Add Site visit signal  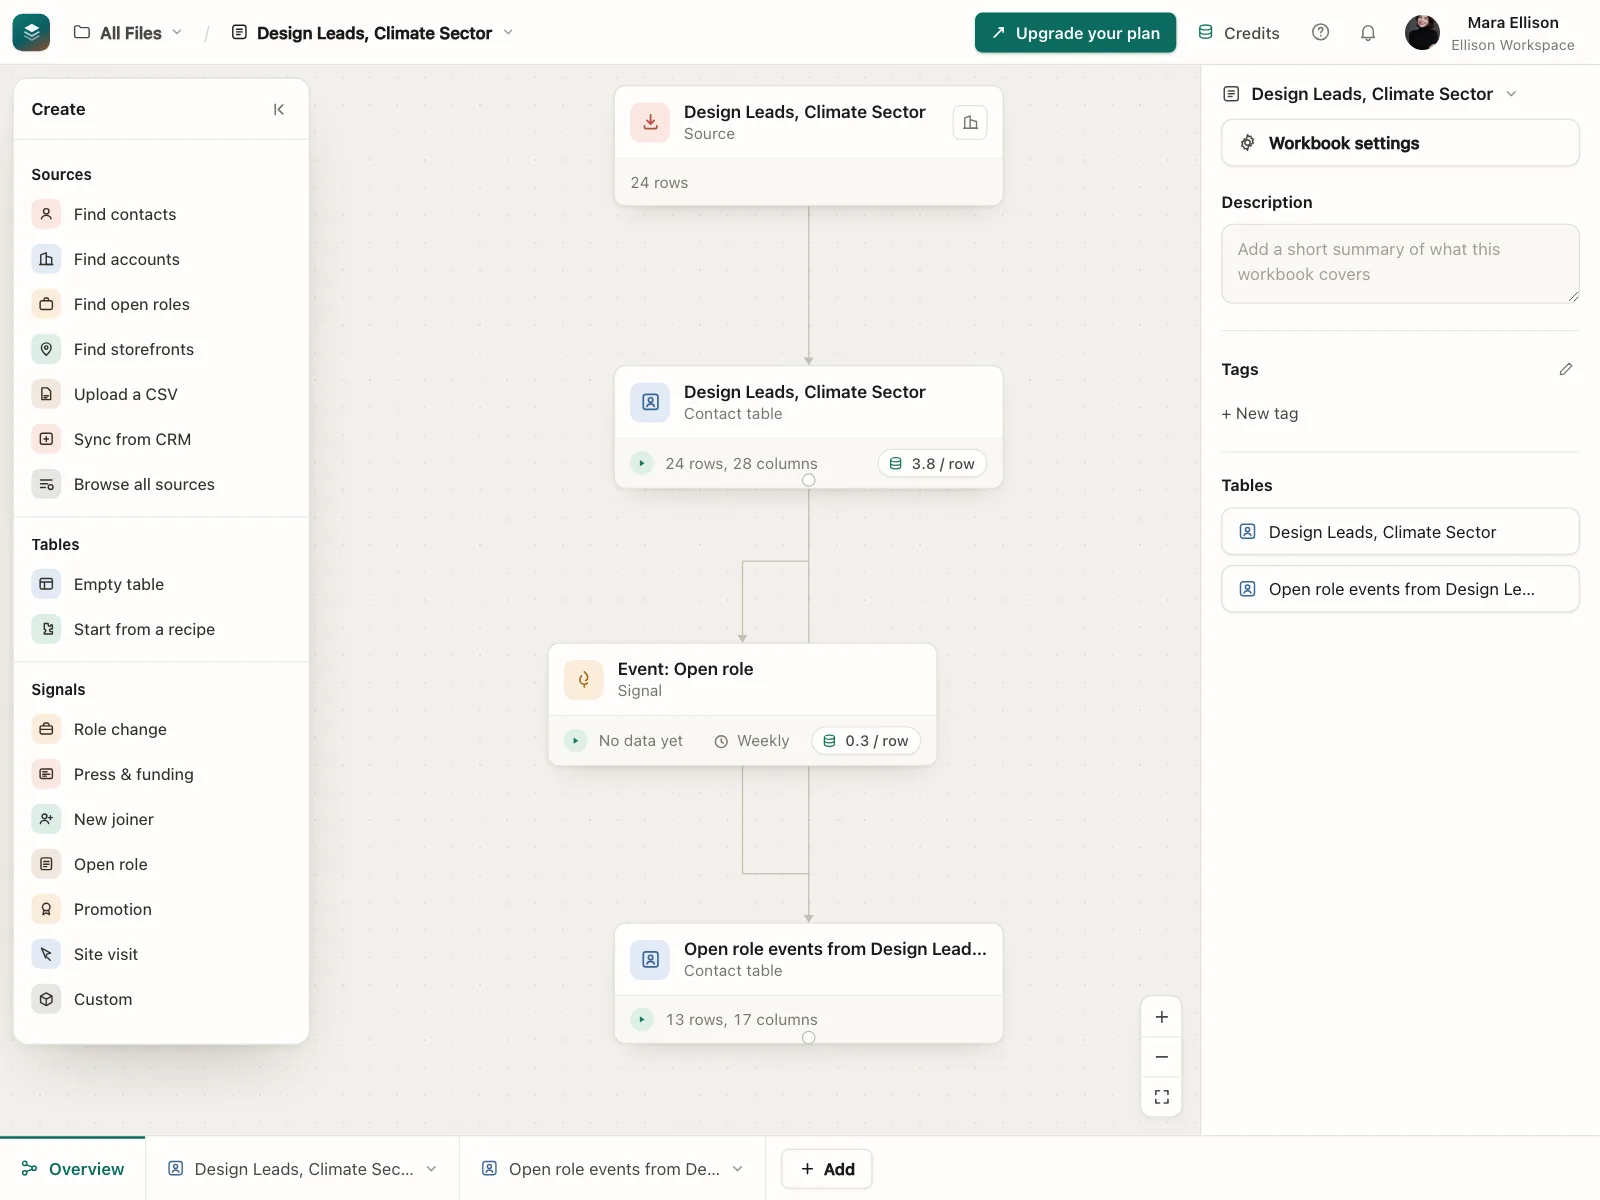coord(161,954)
